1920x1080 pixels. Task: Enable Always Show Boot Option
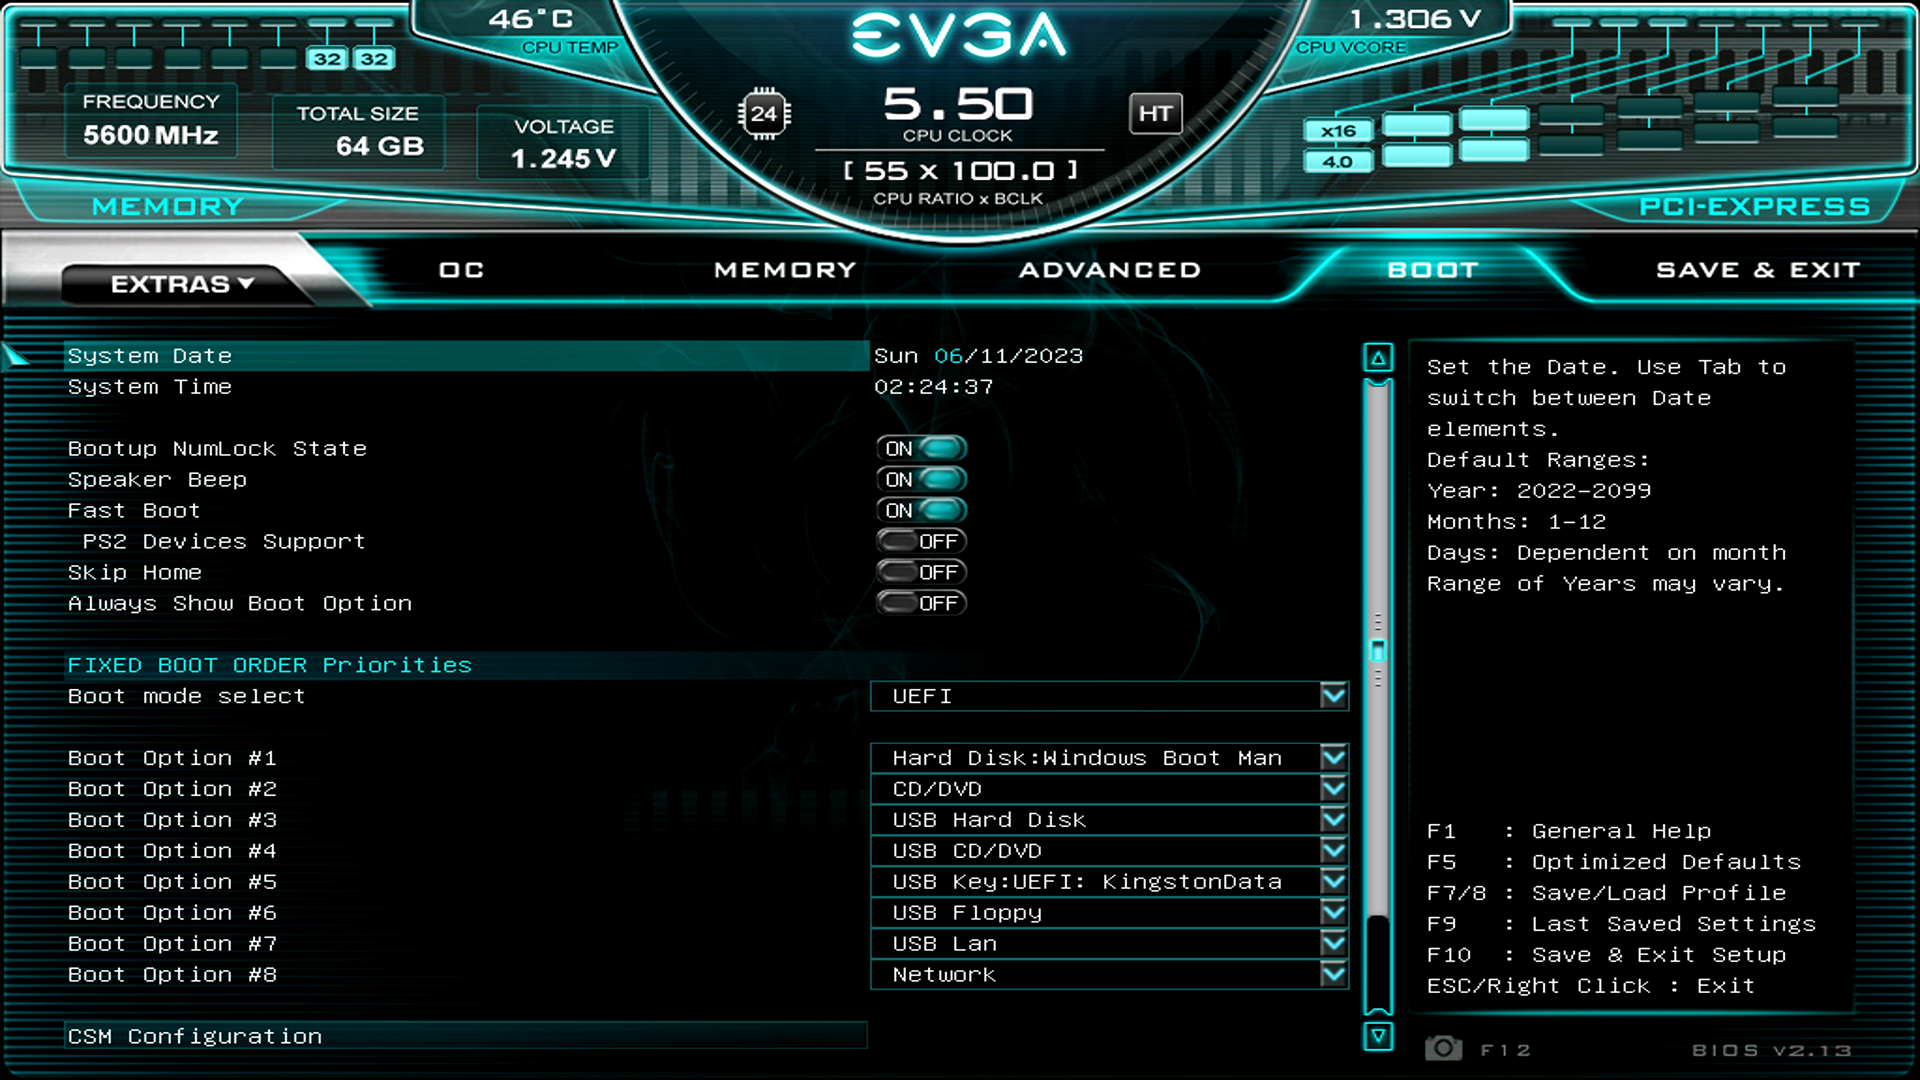(920, 603)
